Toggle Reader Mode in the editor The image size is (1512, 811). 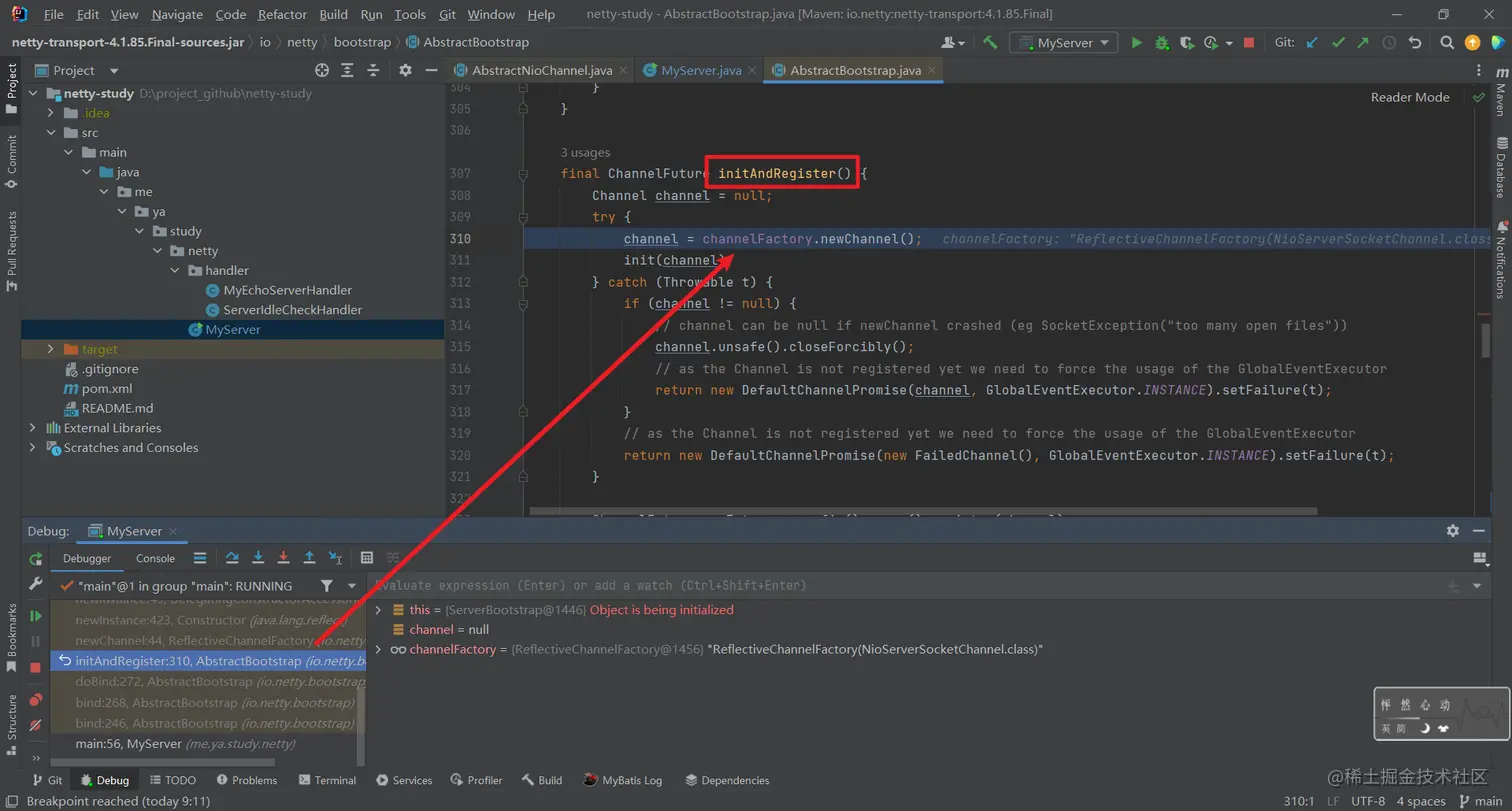[1410, 97]
